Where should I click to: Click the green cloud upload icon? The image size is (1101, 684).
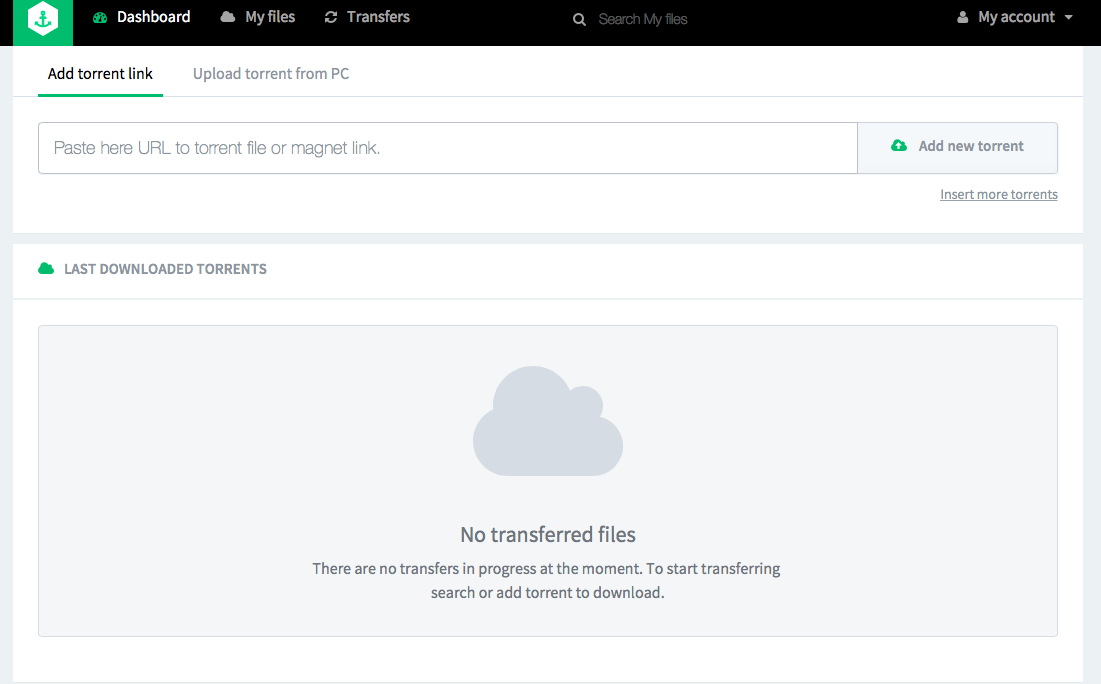tap(899, 146)
